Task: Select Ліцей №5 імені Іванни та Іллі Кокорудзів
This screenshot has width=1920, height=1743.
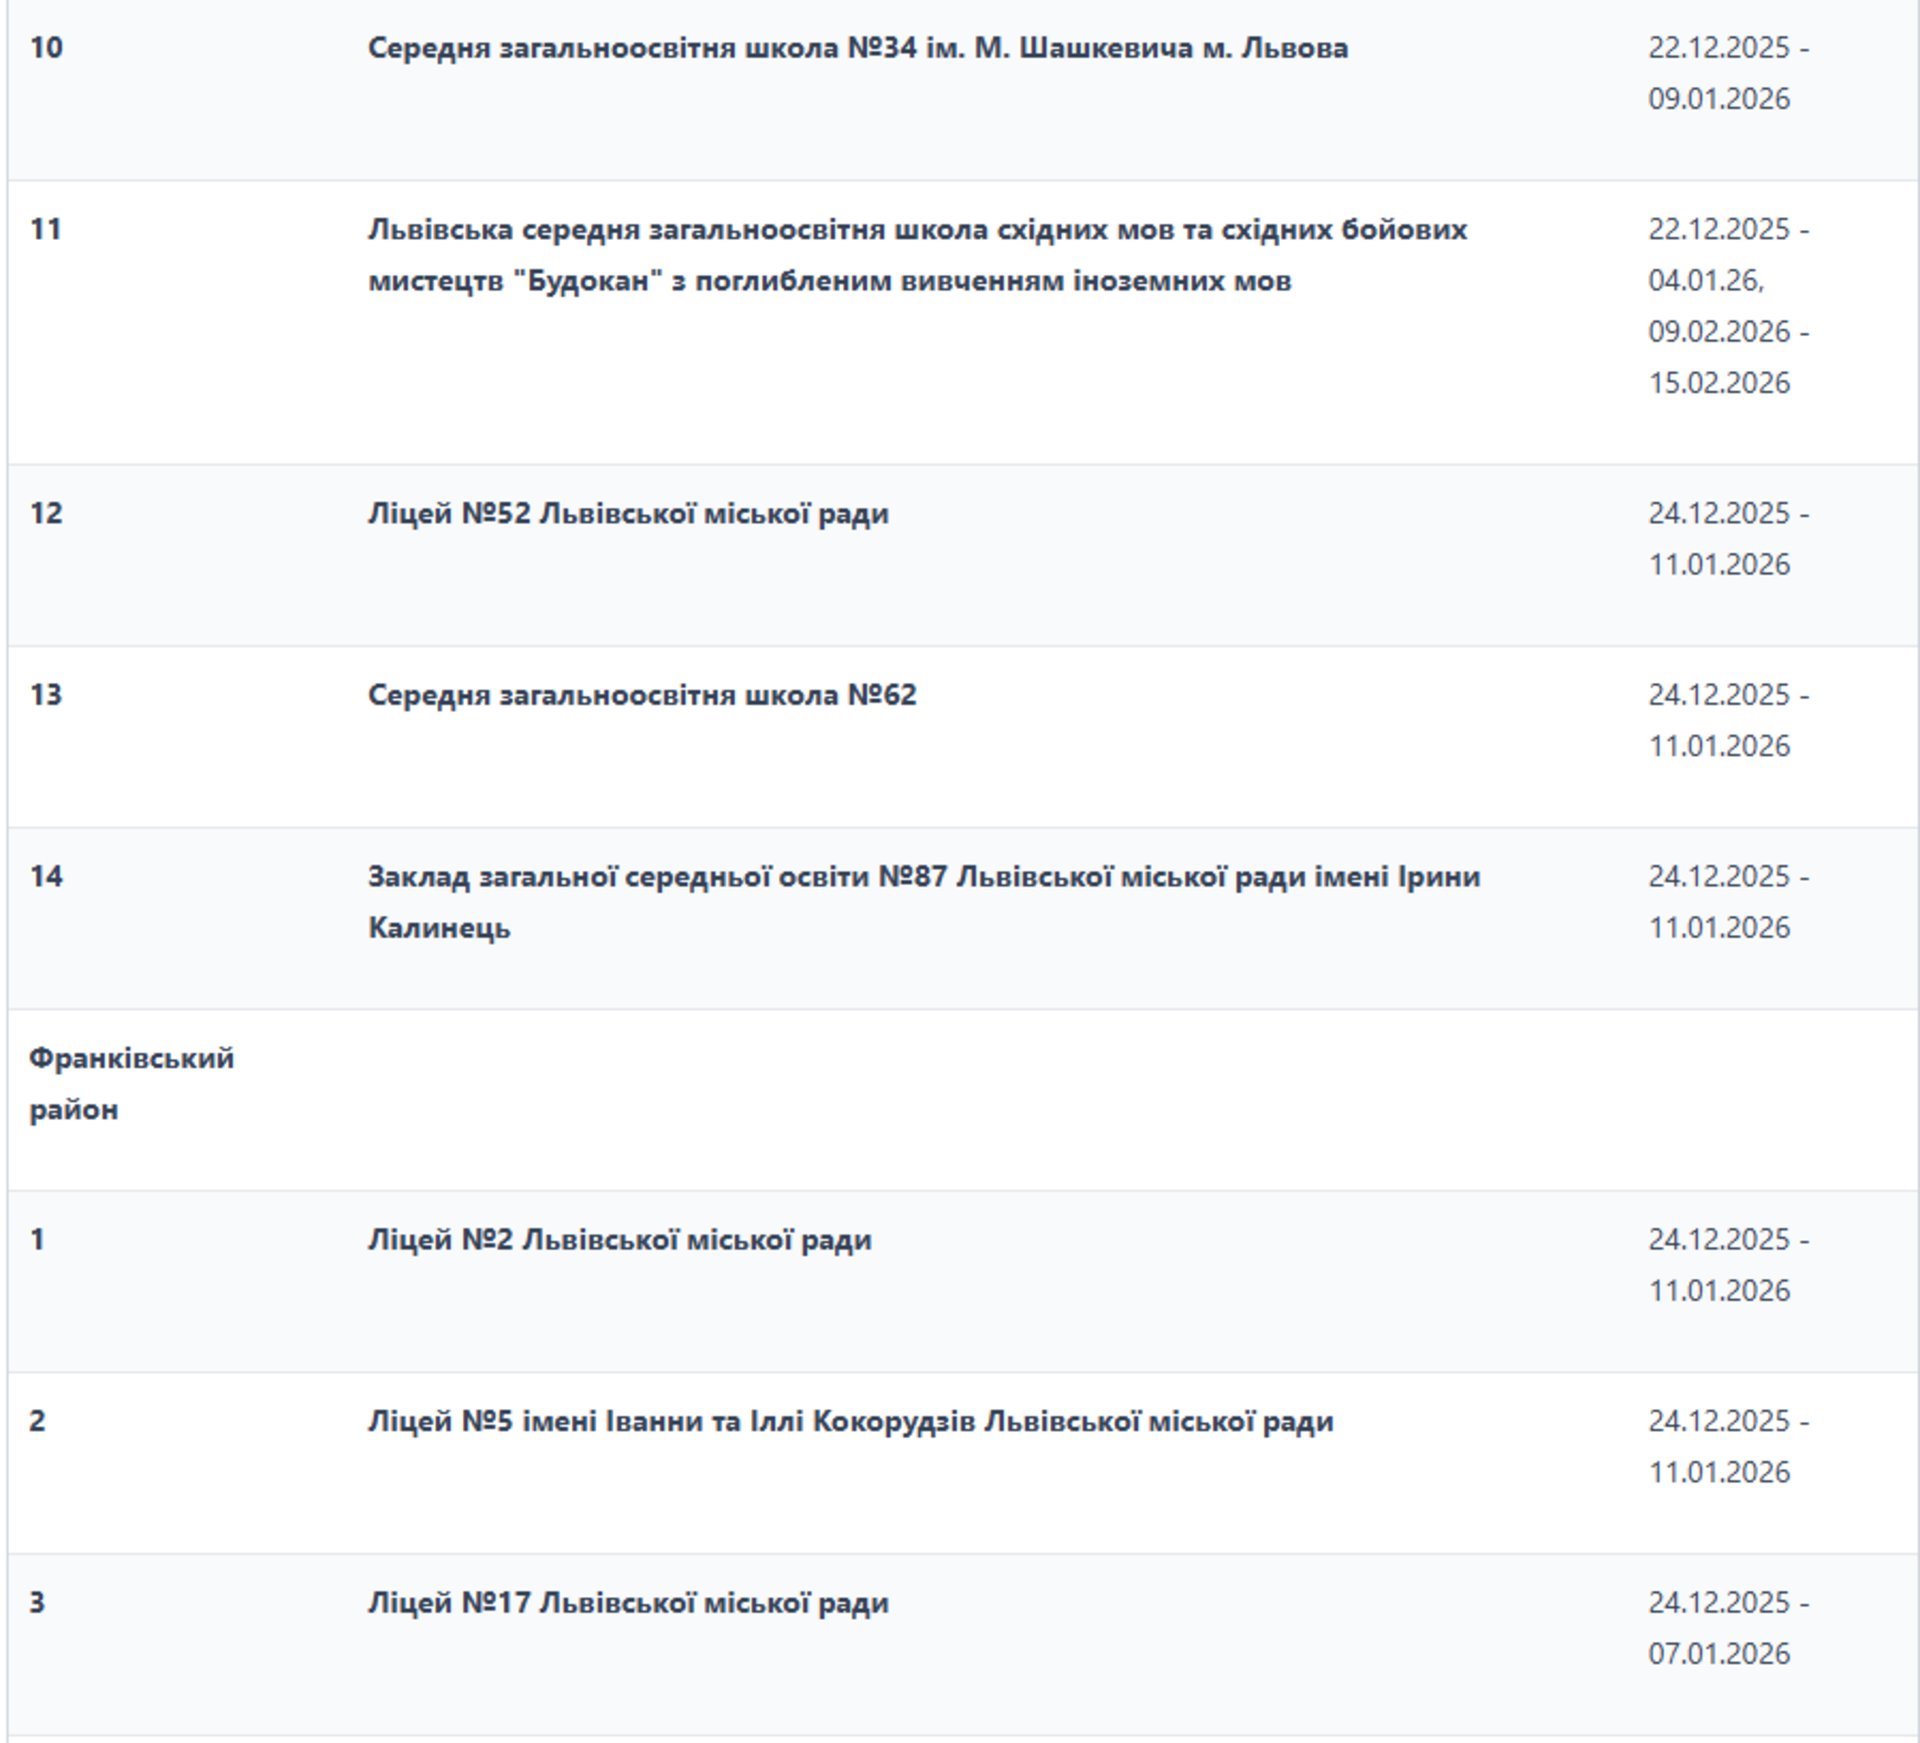Action: [850, 1421]
